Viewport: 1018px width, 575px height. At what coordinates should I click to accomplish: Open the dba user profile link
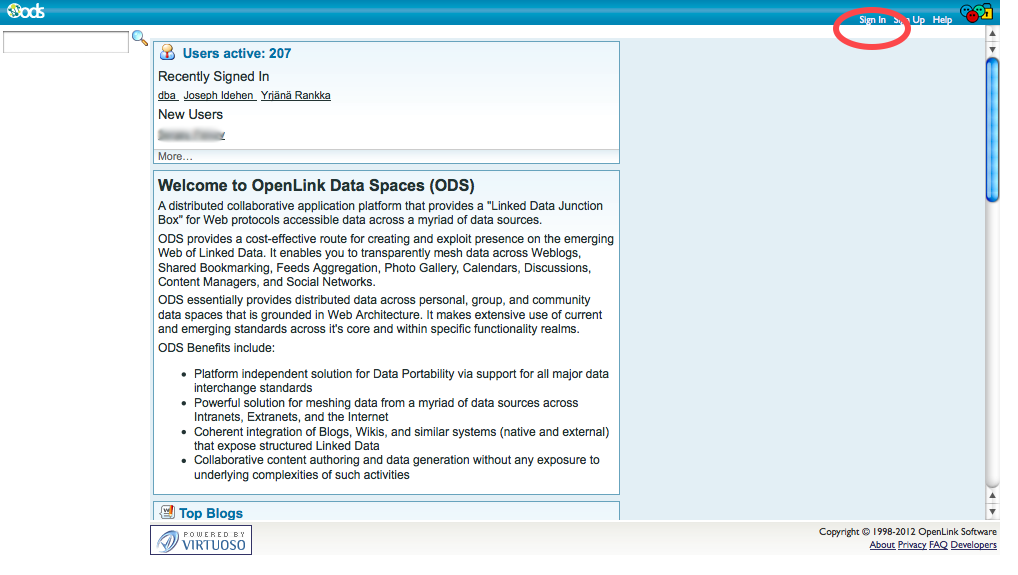point(167,96)
